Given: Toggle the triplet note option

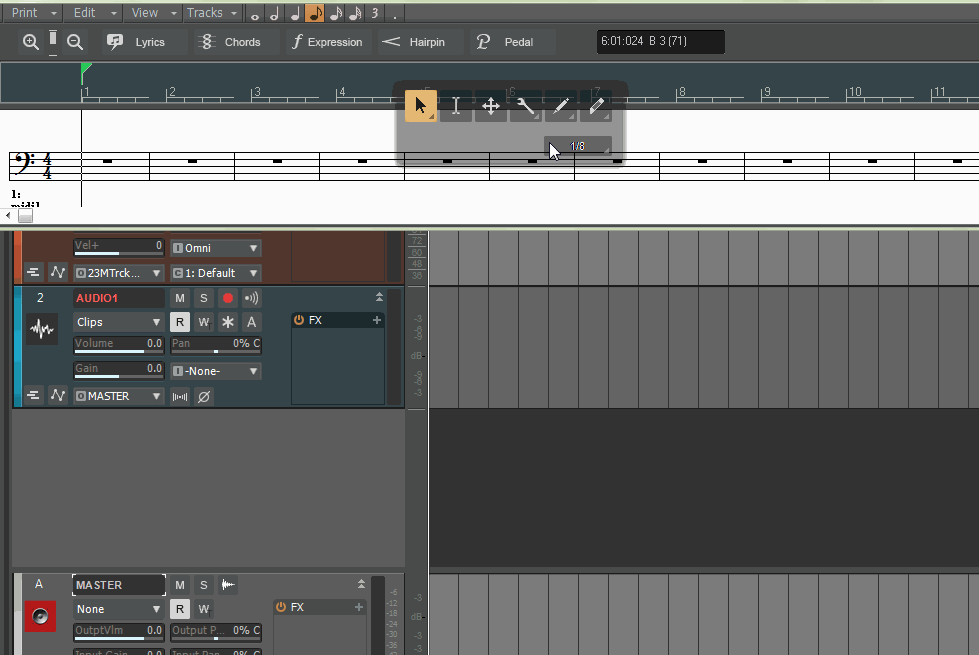Looking at the screenshot, I should point(375,13).
